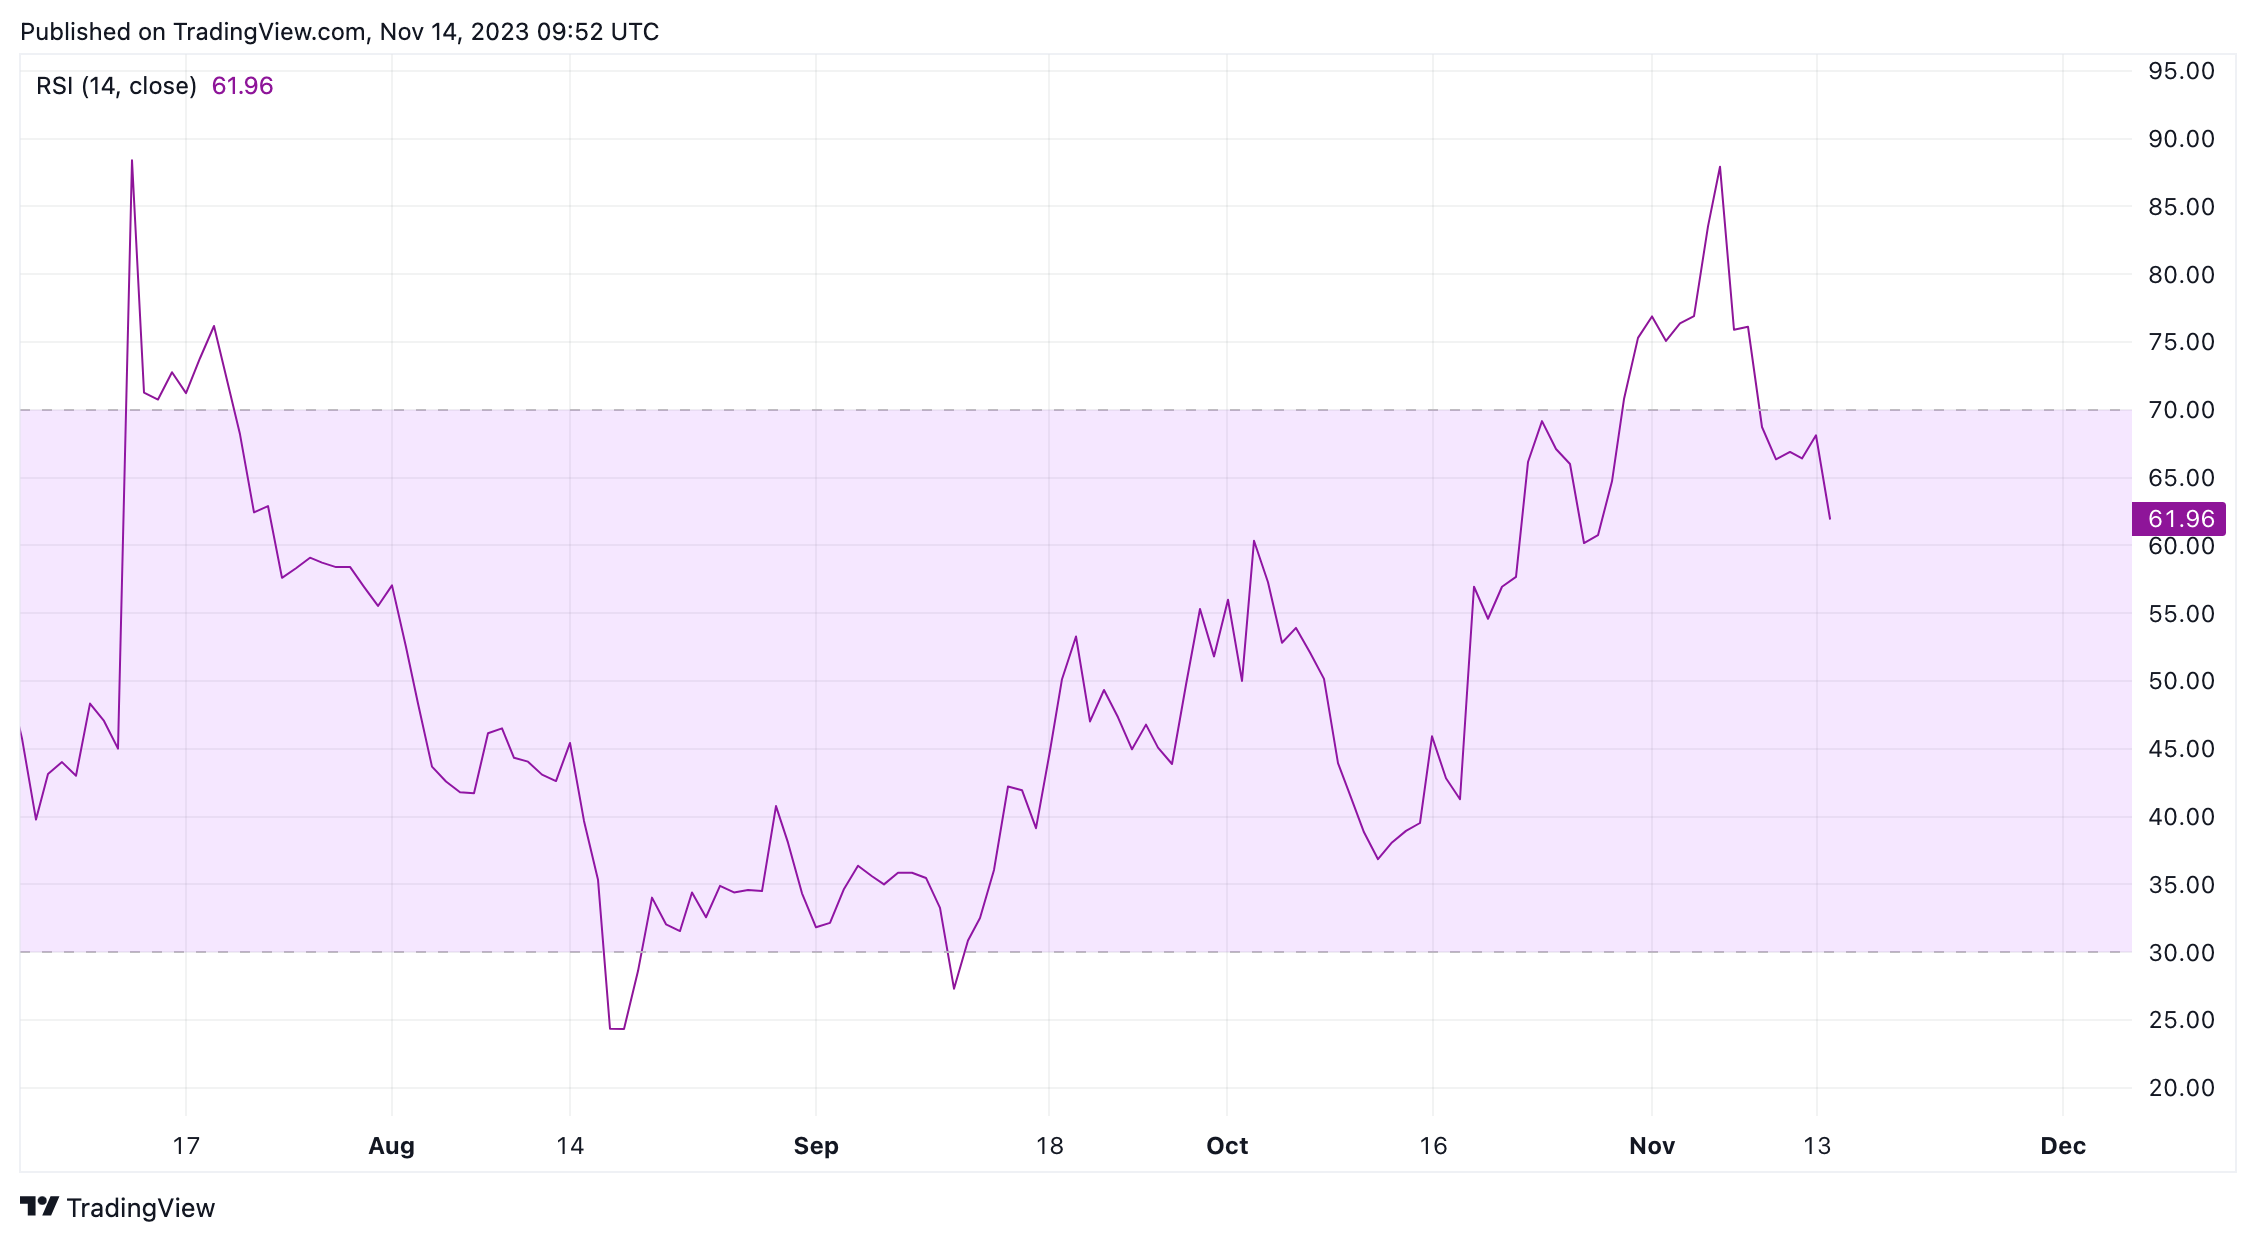The height and width of the screenshot is (1242, 2256).
Task: Click the 13 date label near Nov
Action: tap(1817, 1146)
